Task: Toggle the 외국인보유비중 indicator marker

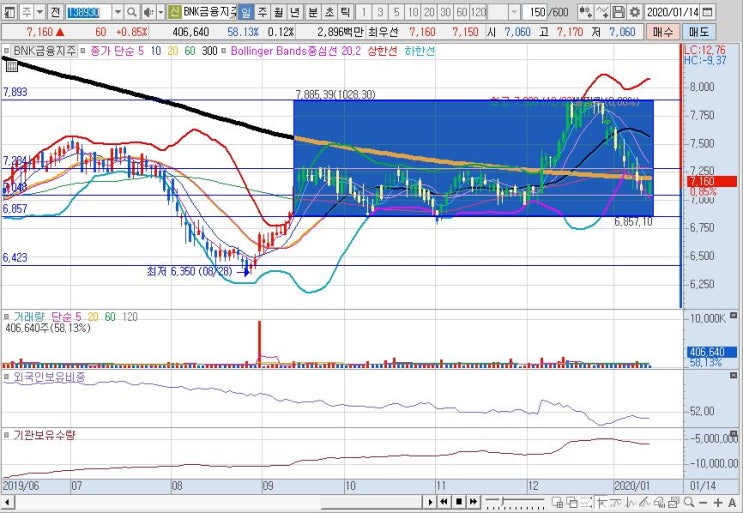Action: tap(6, 378)
